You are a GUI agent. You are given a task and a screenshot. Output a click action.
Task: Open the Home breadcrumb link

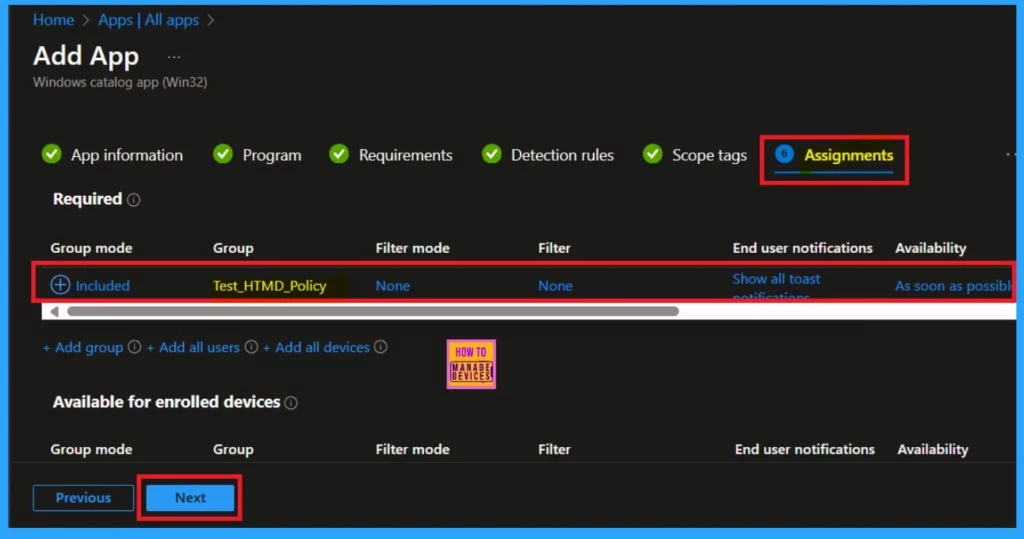(x=53, y=20)
